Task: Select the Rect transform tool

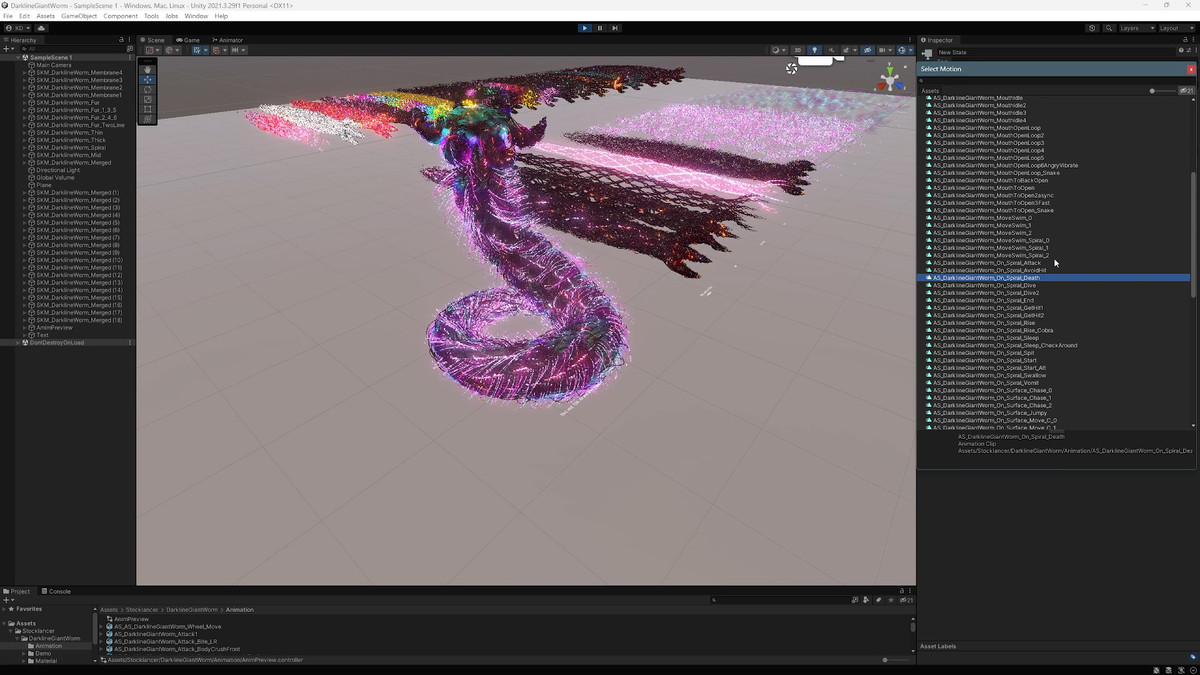Action: (148, 109)
